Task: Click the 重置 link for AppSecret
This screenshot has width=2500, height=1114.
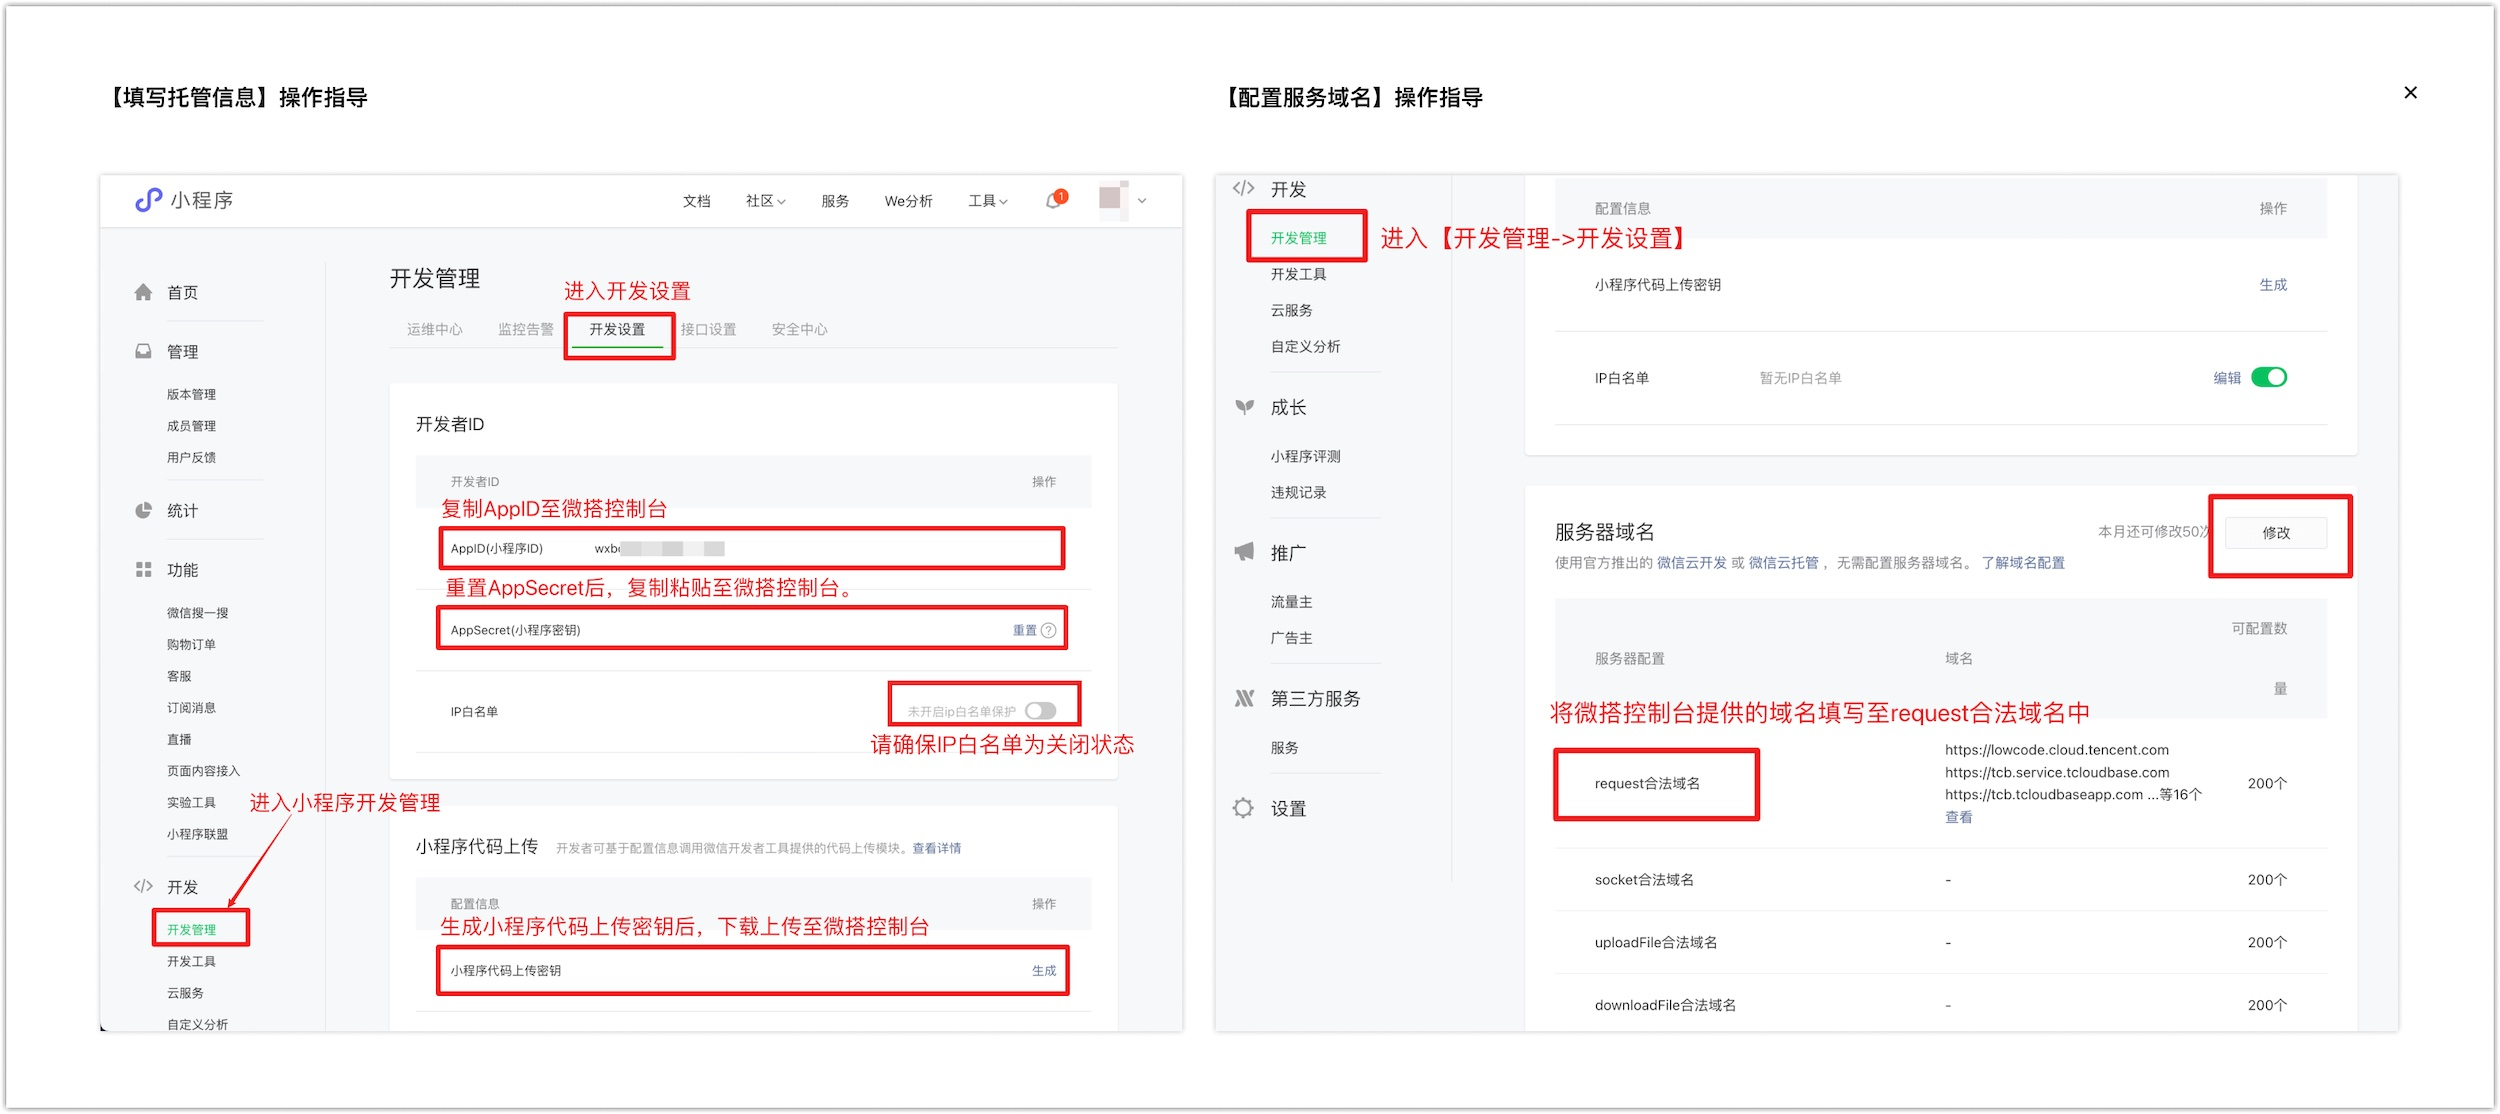Action: coord(1024,630)
